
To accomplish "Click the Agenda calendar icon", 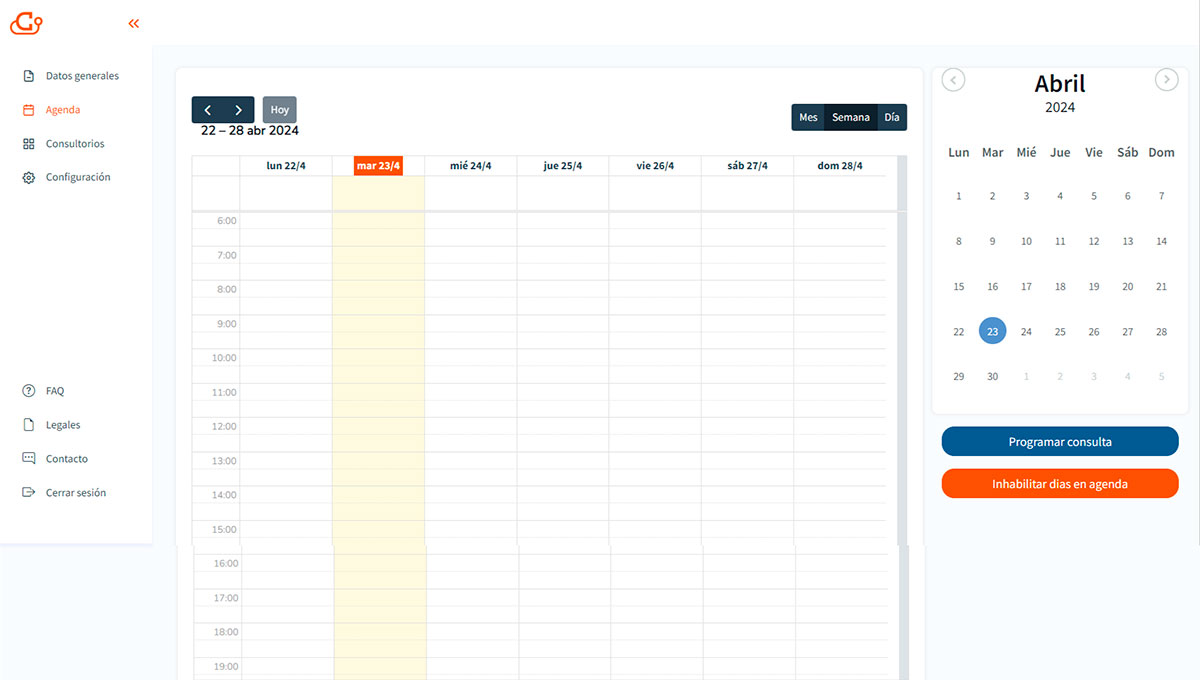I will click(29, 110).
